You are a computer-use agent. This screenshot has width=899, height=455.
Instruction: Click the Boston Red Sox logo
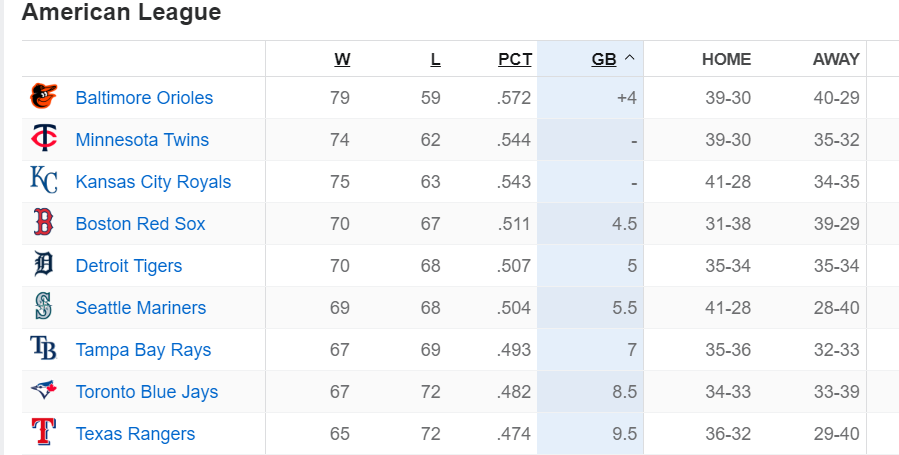pyautogui.click(x=44, y=223)
